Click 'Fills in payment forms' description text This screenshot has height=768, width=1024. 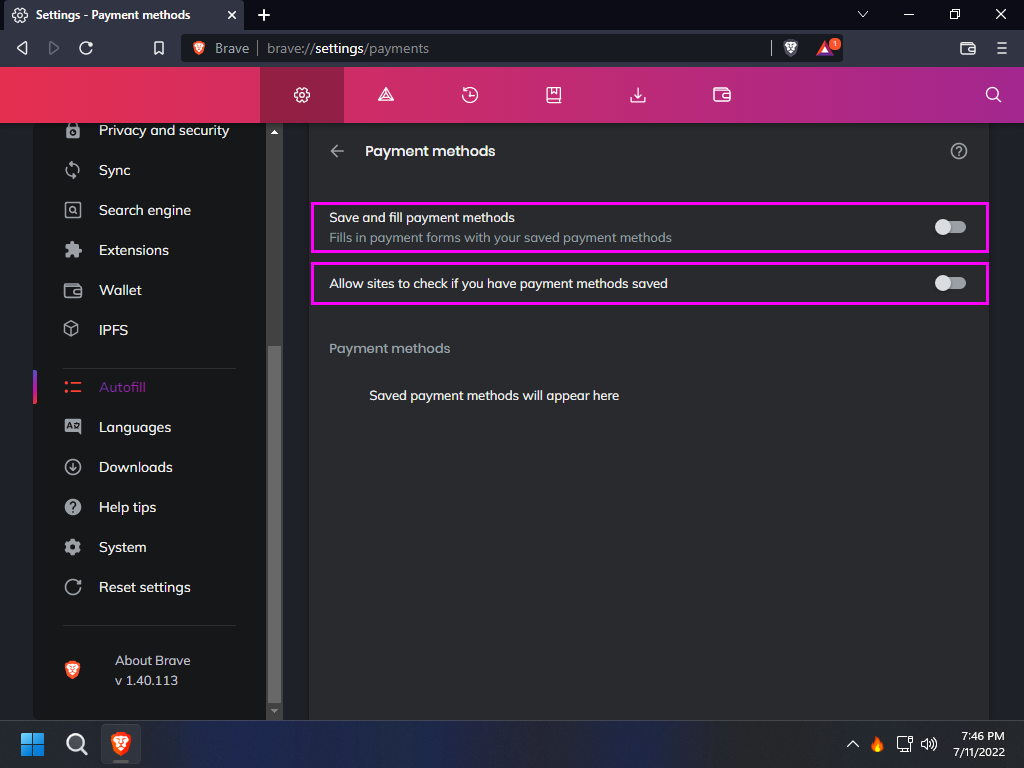500,238
